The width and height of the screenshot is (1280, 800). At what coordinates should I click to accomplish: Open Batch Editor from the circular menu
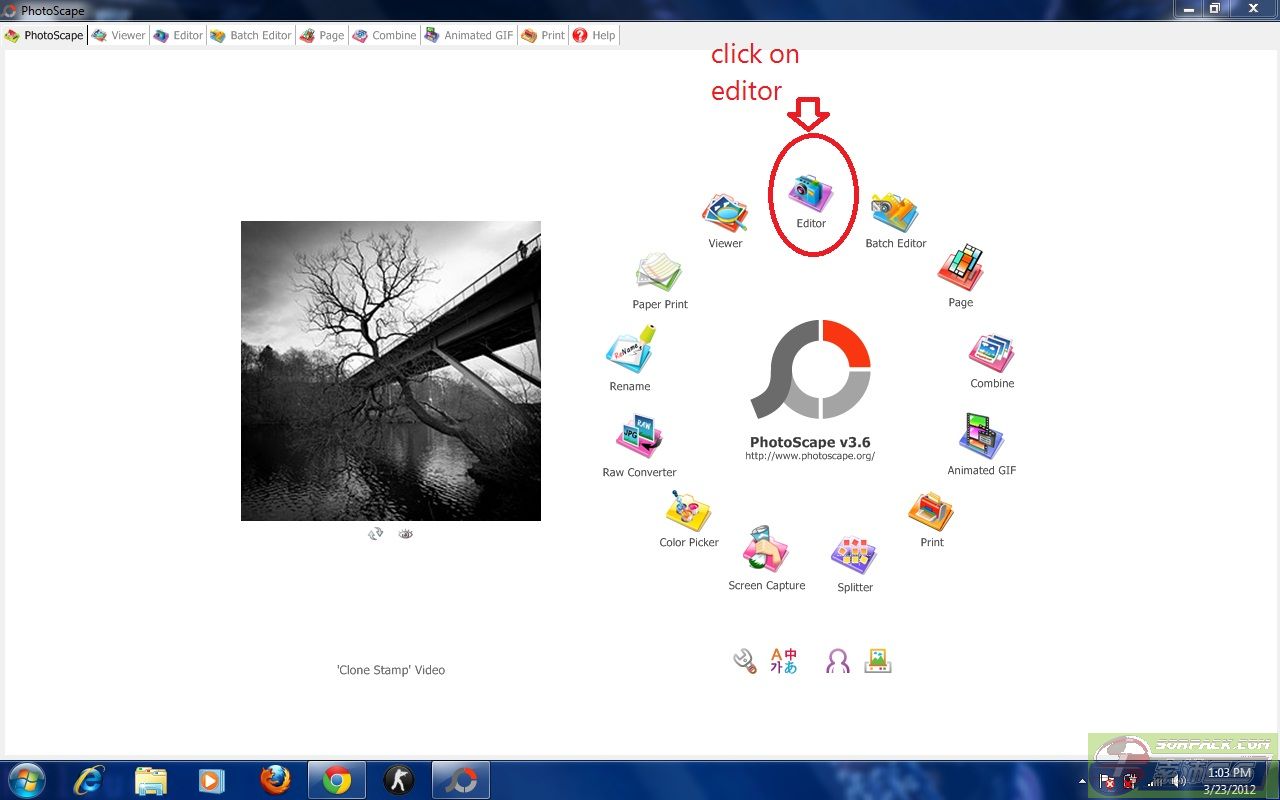point(895,213)
